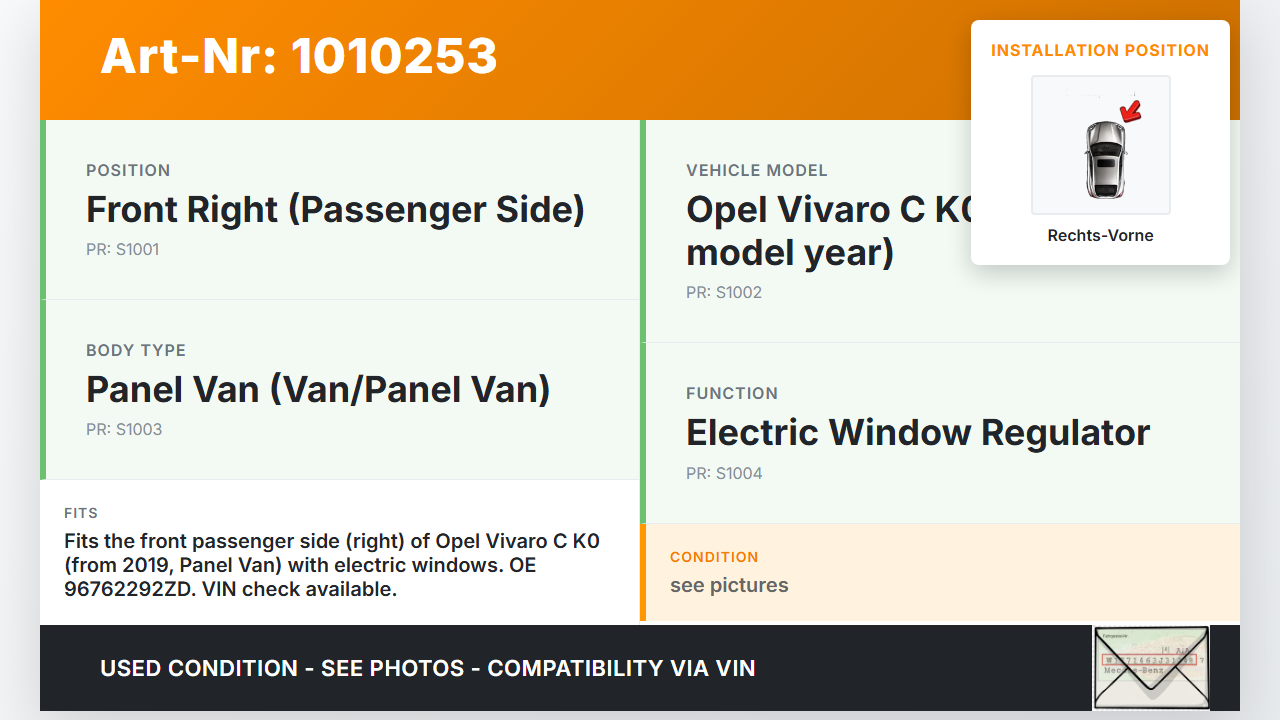Click the red arrow on car diagram
This screenshot has height=720, width=1280.
pos(1131,111)
